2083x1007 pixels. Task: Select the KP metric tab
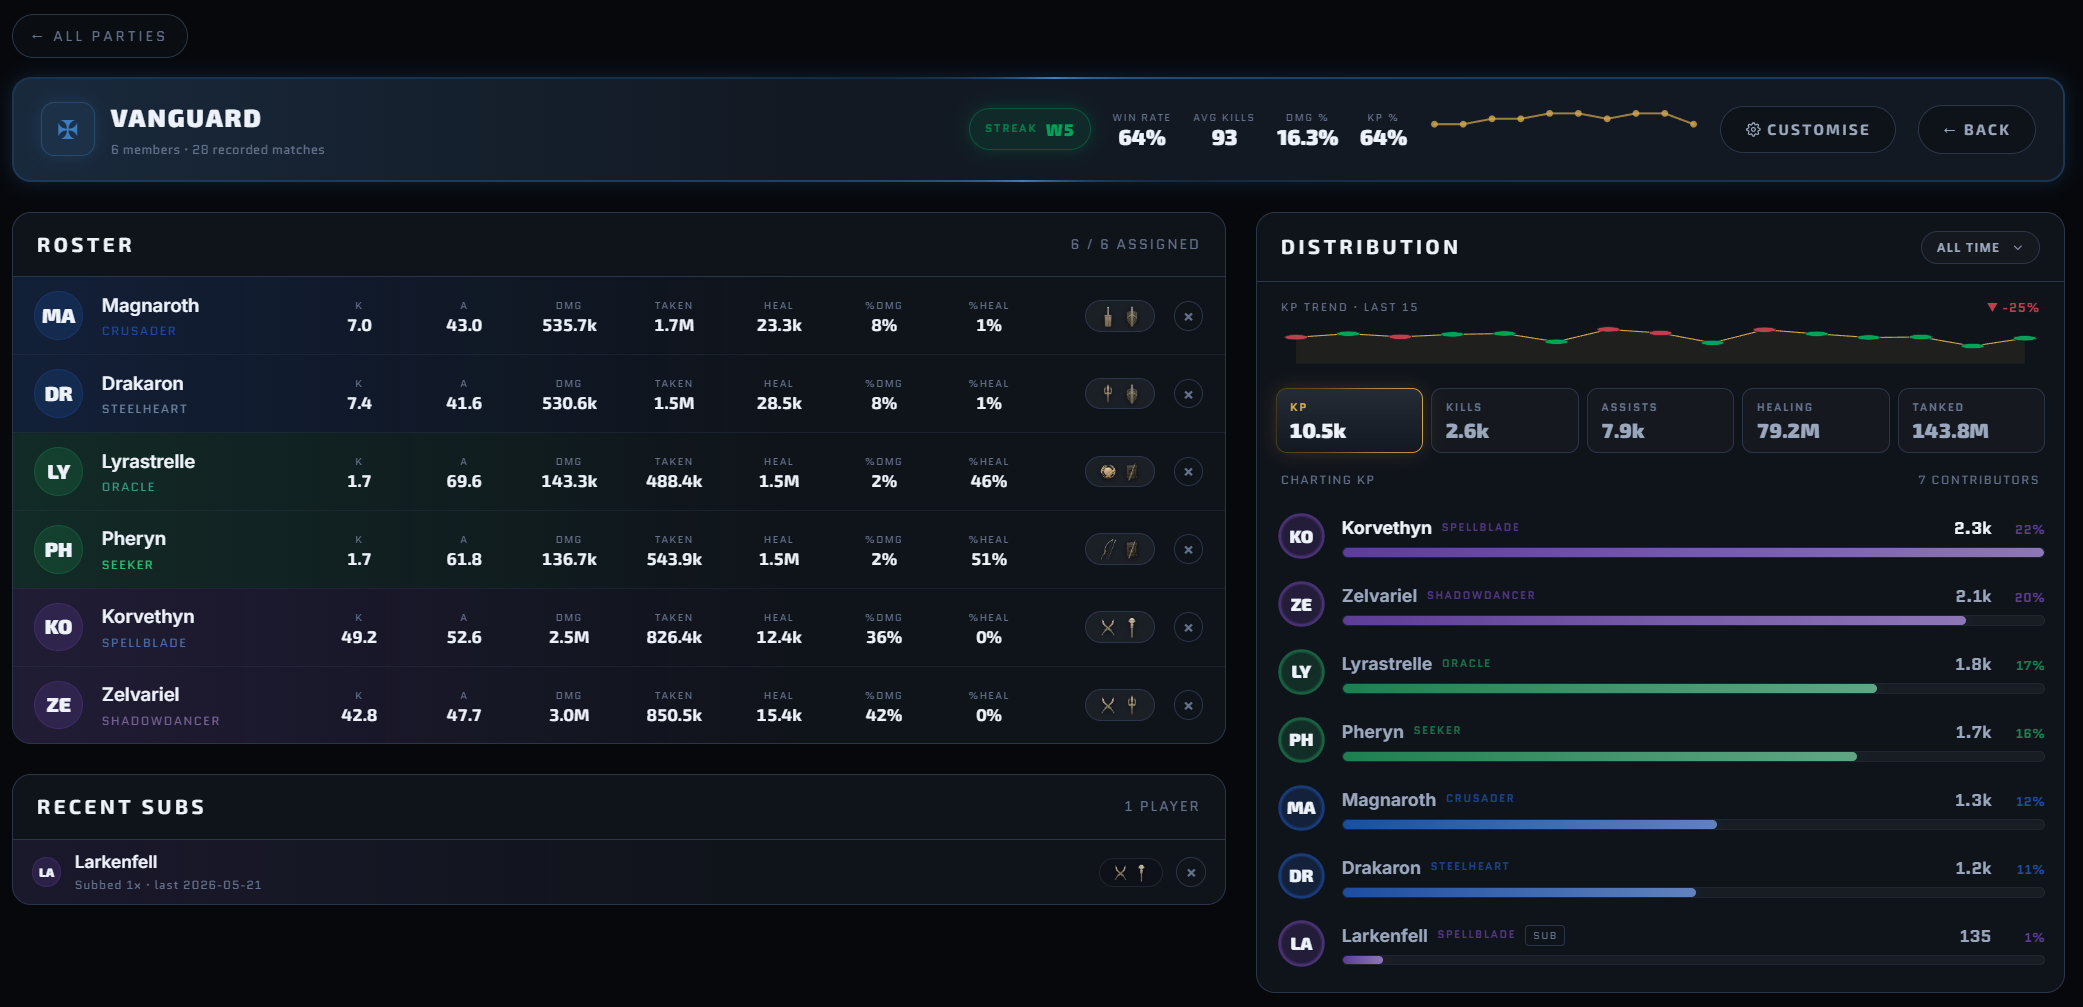[x=1349, y=420]
